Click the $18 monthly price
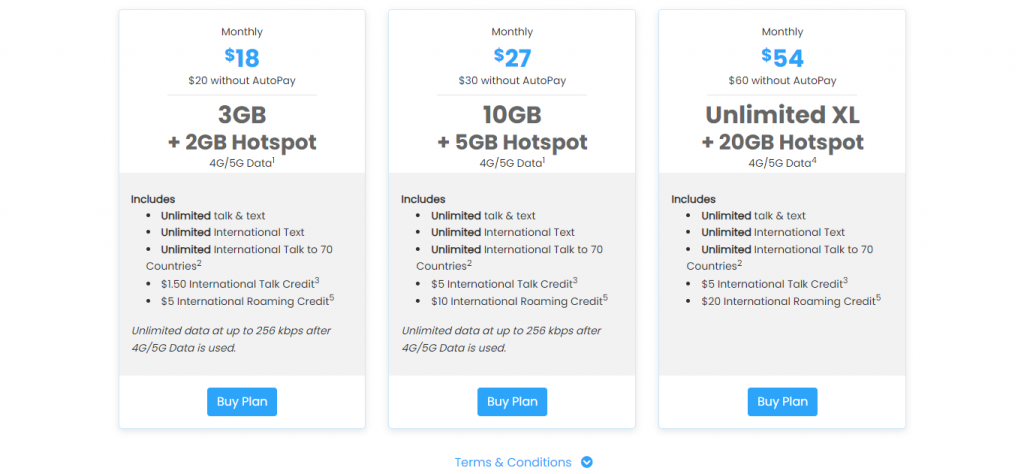 242,58
